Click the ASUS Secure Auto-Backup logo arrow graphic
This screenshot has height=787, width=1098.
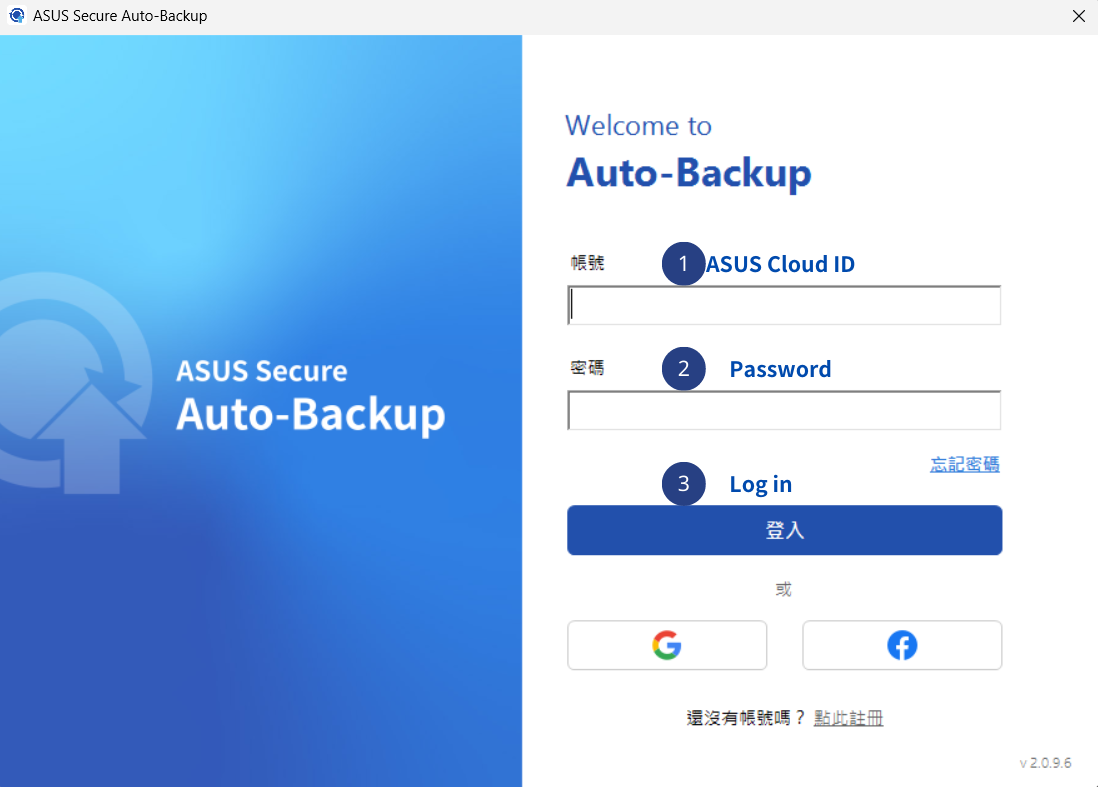point(74,384)
